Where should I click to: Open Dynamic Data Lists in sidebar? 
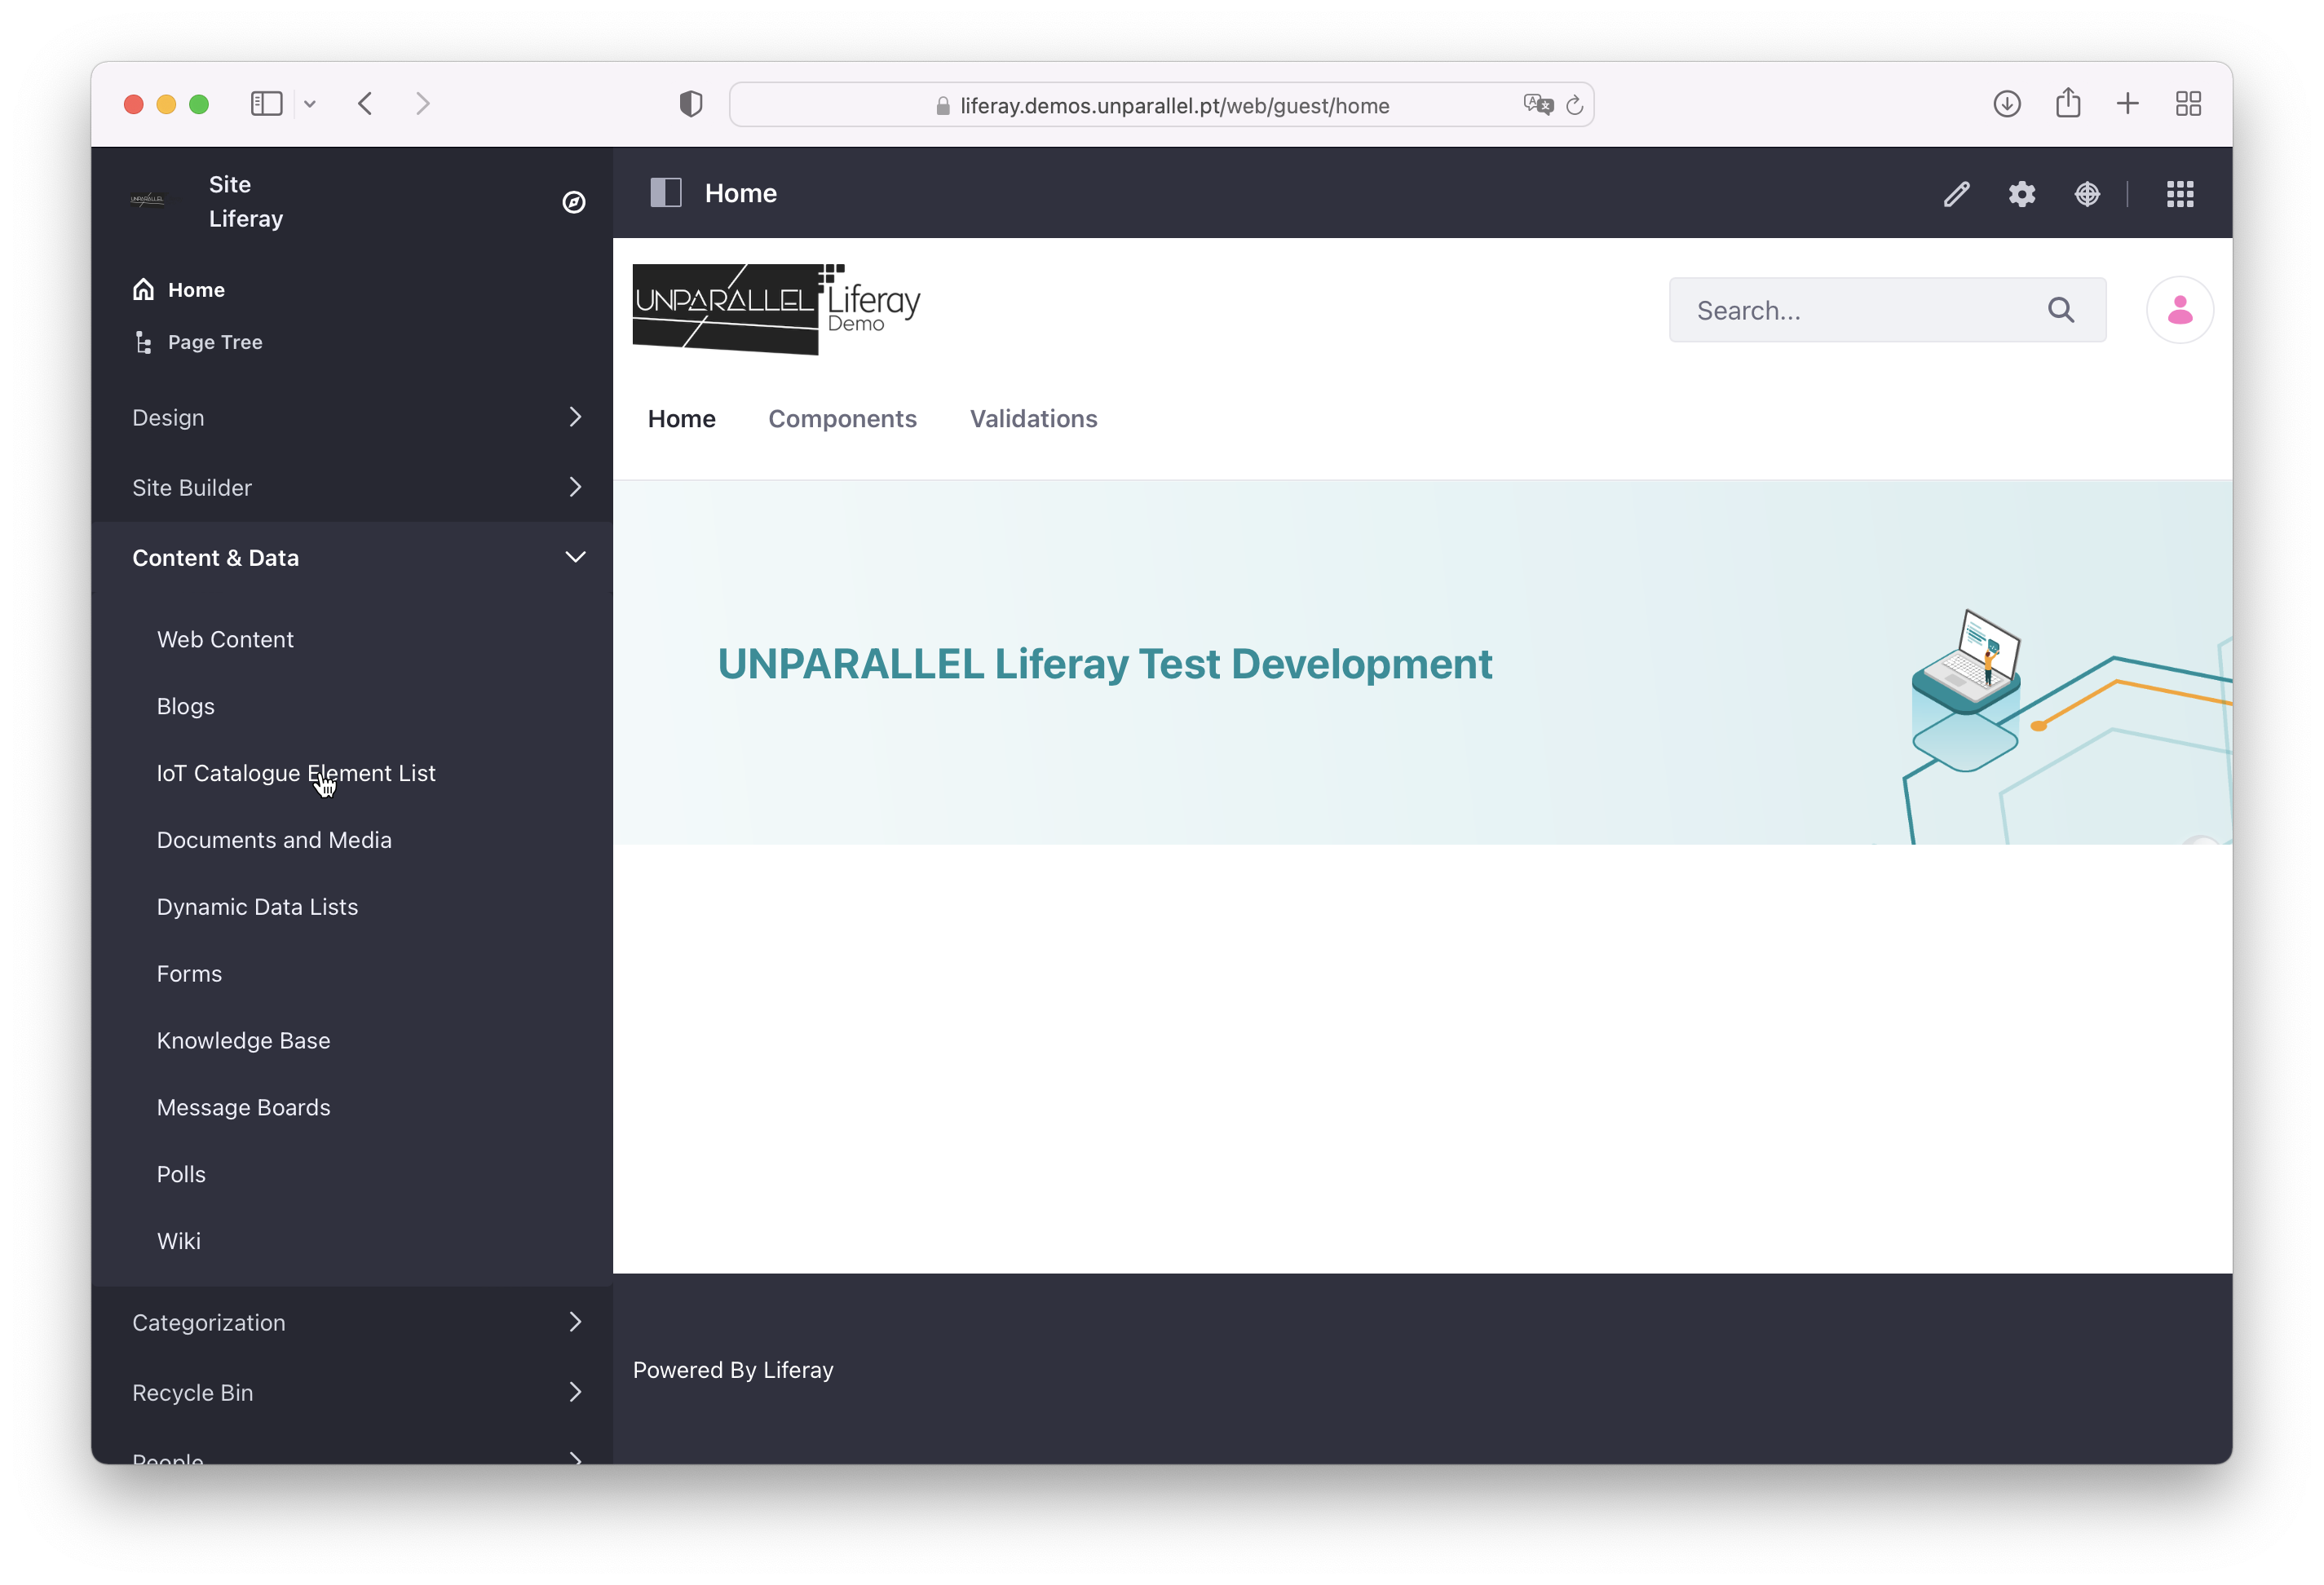258,906
